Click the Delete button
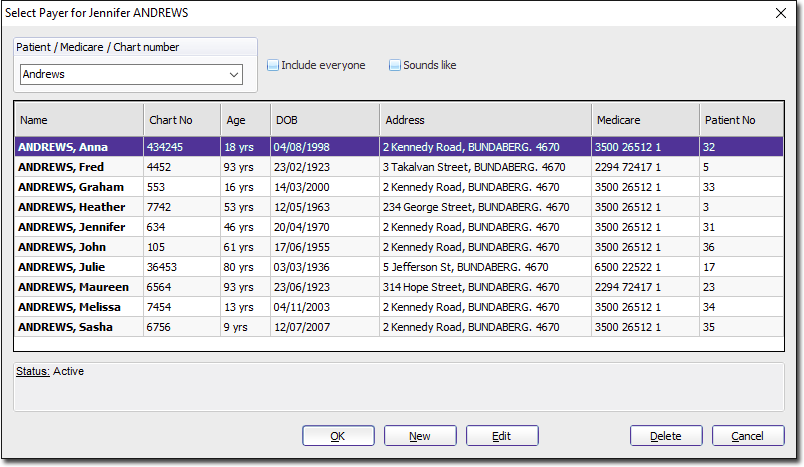Viewport: 804px width, 467px height. click(666, 436)
